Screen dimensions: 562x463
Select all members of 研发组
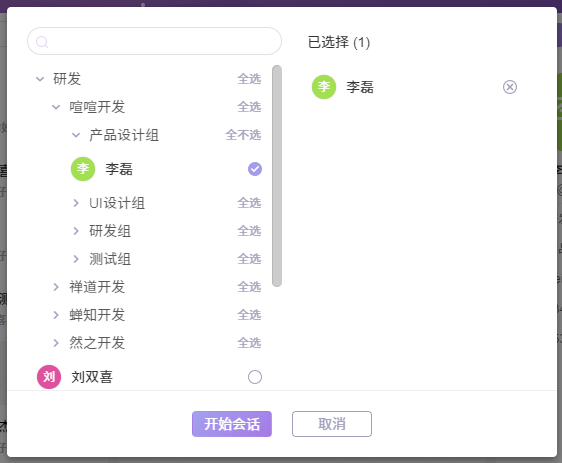(249, 231)
